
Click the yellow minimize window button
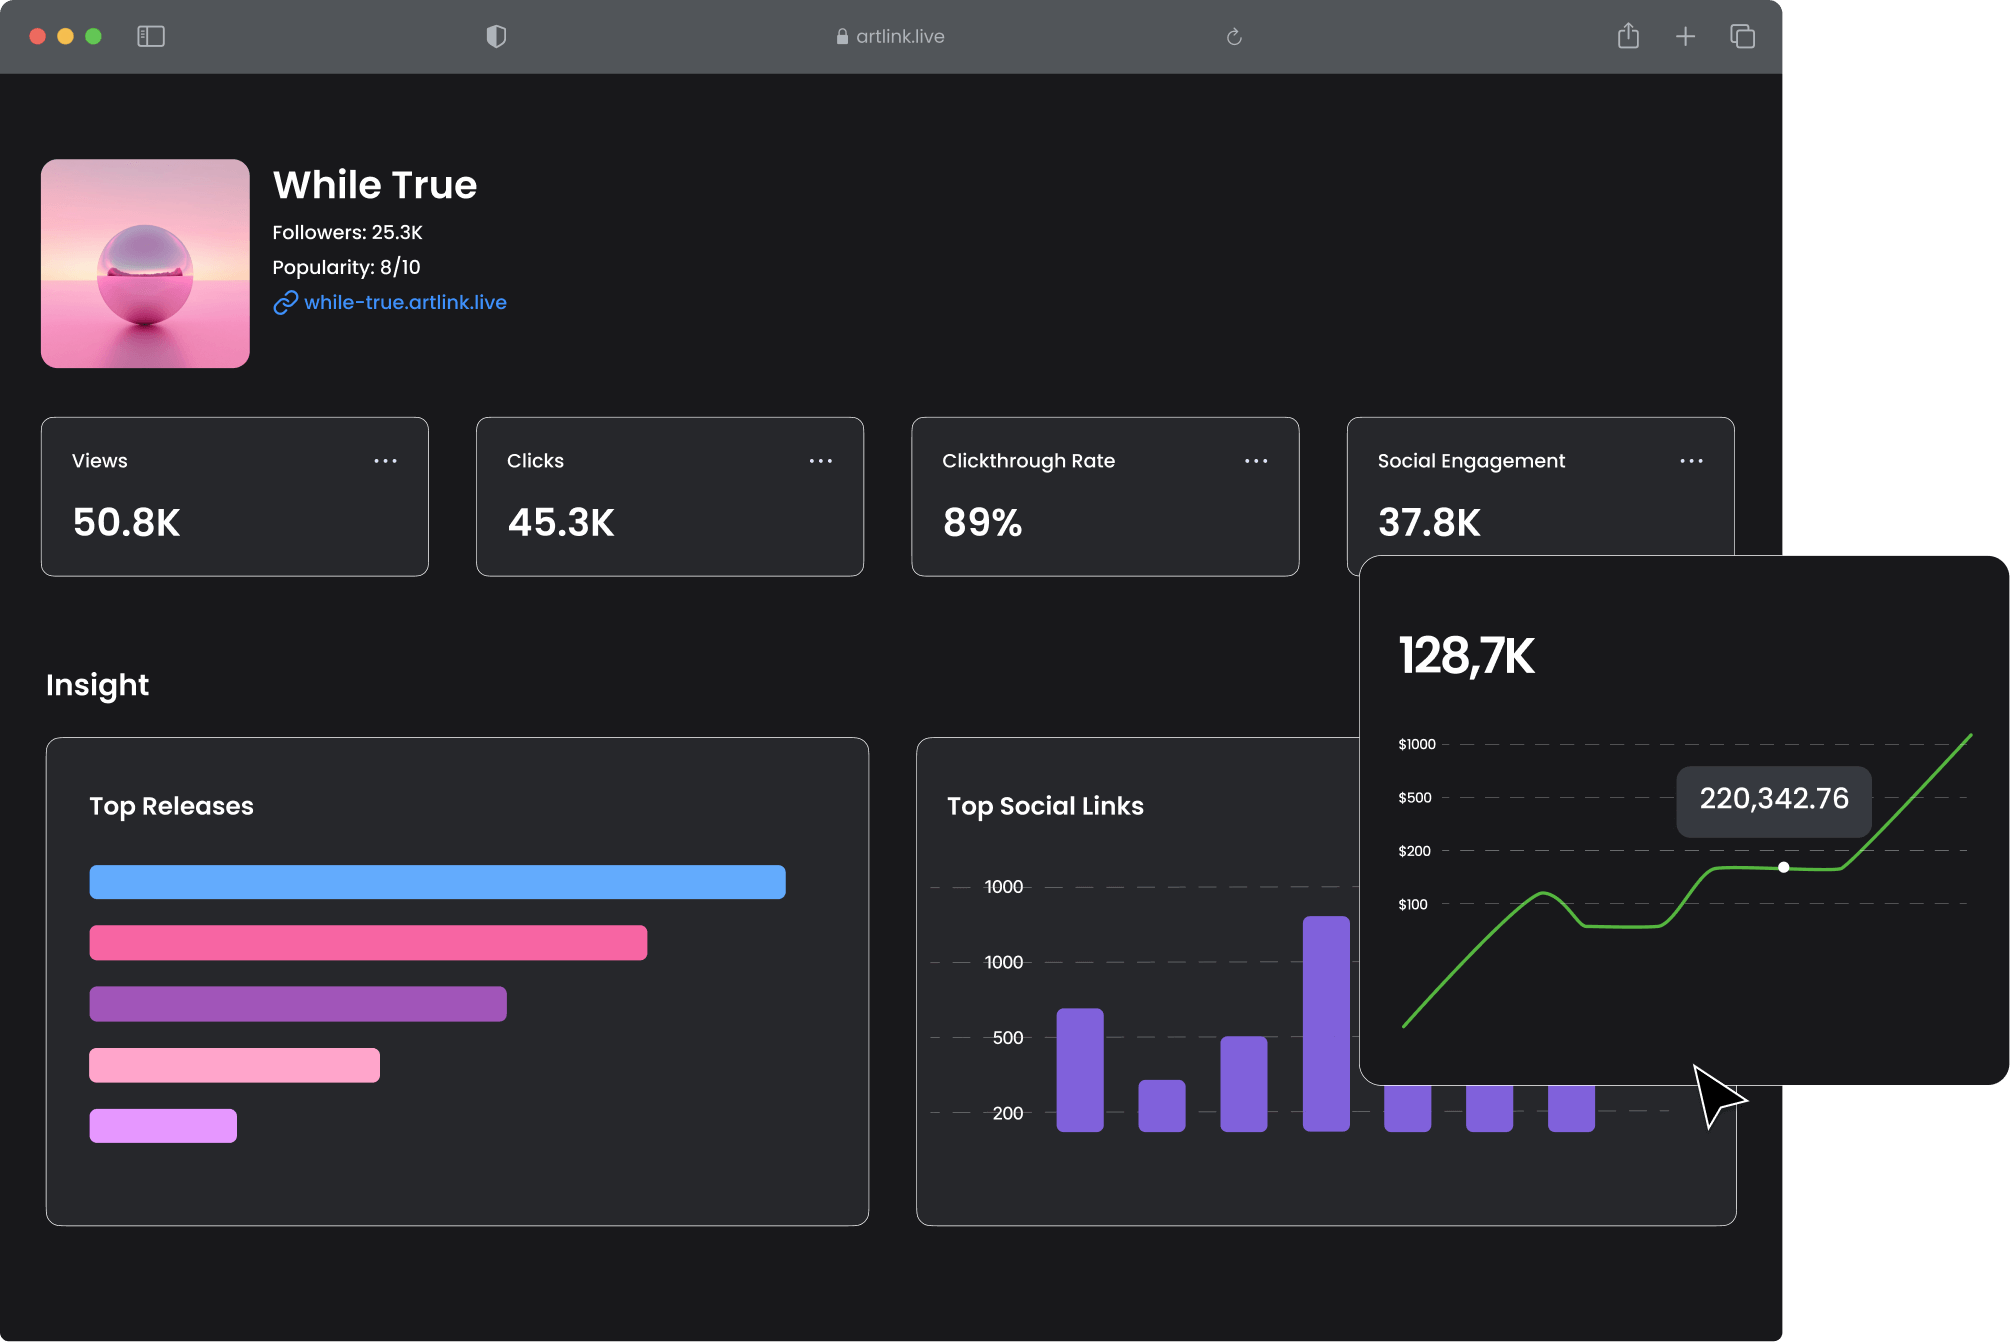(x=66, y=37)
